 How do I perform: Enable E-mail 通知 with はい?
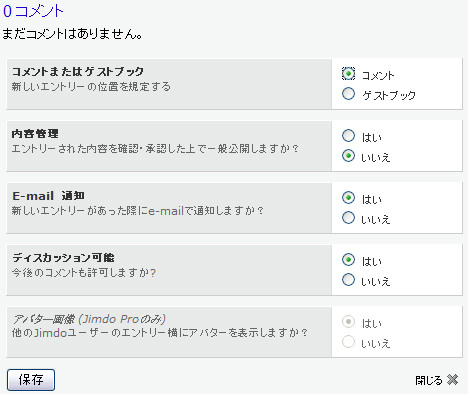[x=348, y=198]
